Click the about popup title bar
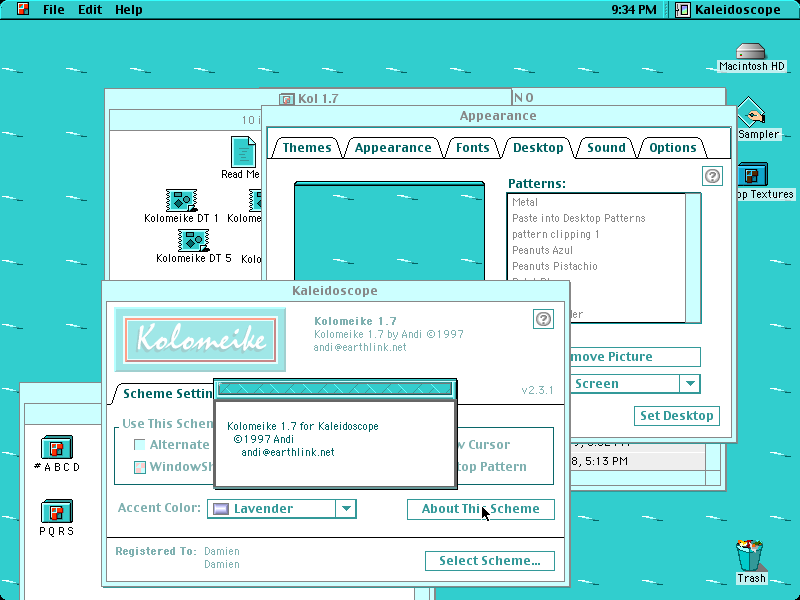This screenshot has width=800, height=600. tap(335, 389)
